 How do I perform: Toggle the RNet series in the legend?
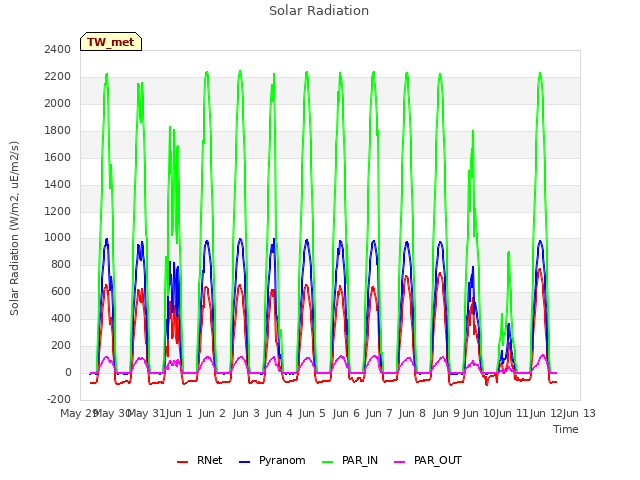200,460
